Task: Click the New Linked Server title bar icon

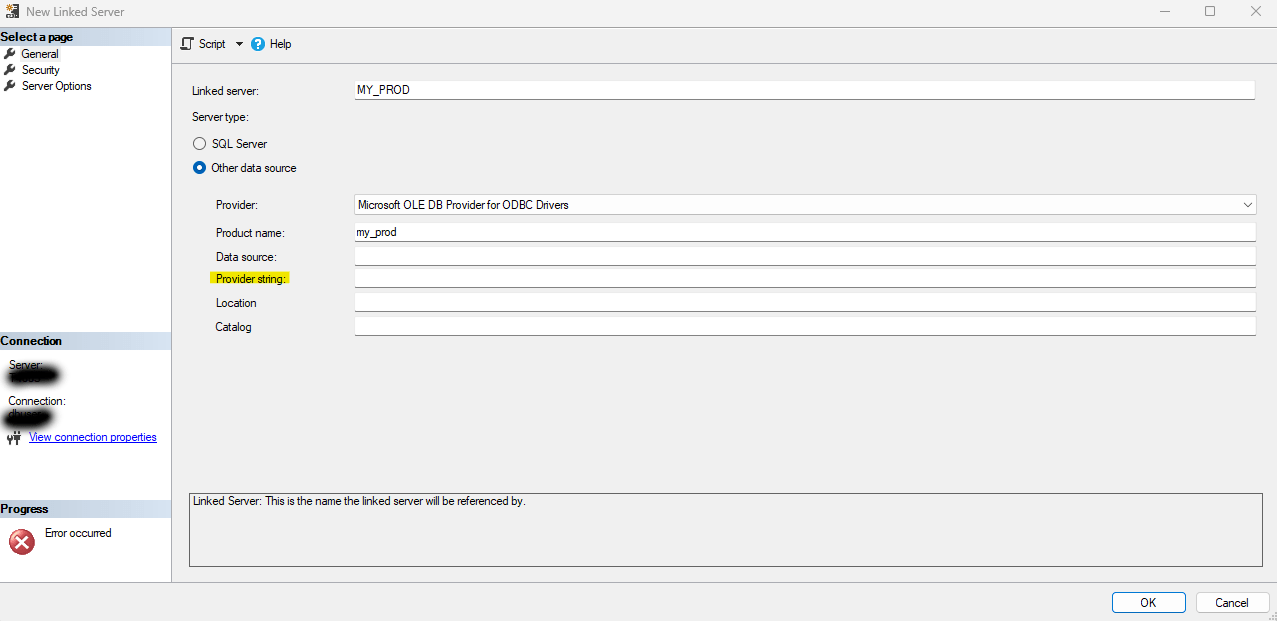Action: 11,10
